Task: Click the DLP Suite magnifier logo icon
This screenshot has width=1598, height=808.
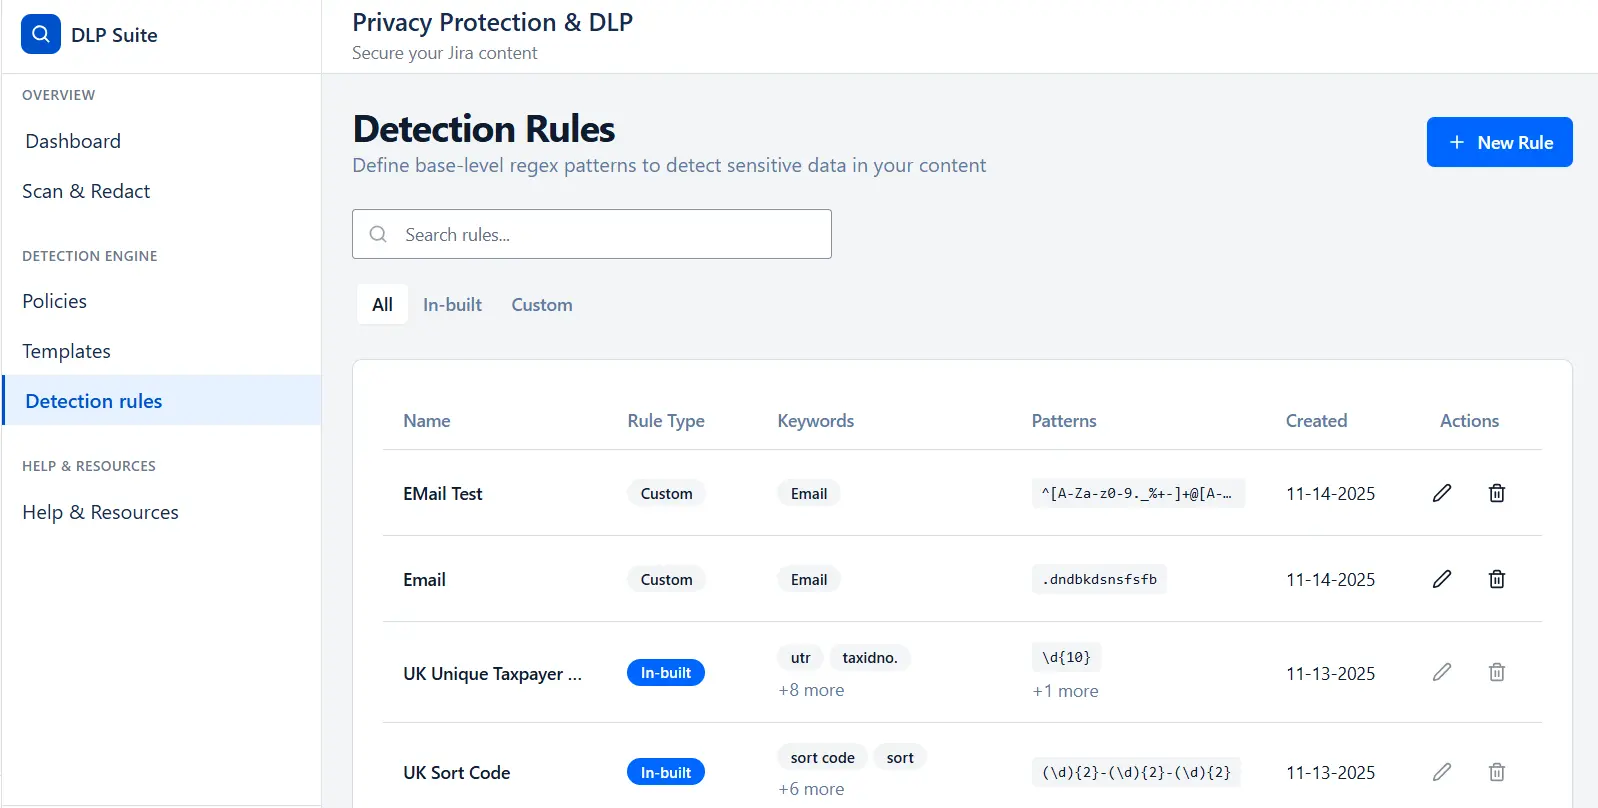Action: point(40,33)
